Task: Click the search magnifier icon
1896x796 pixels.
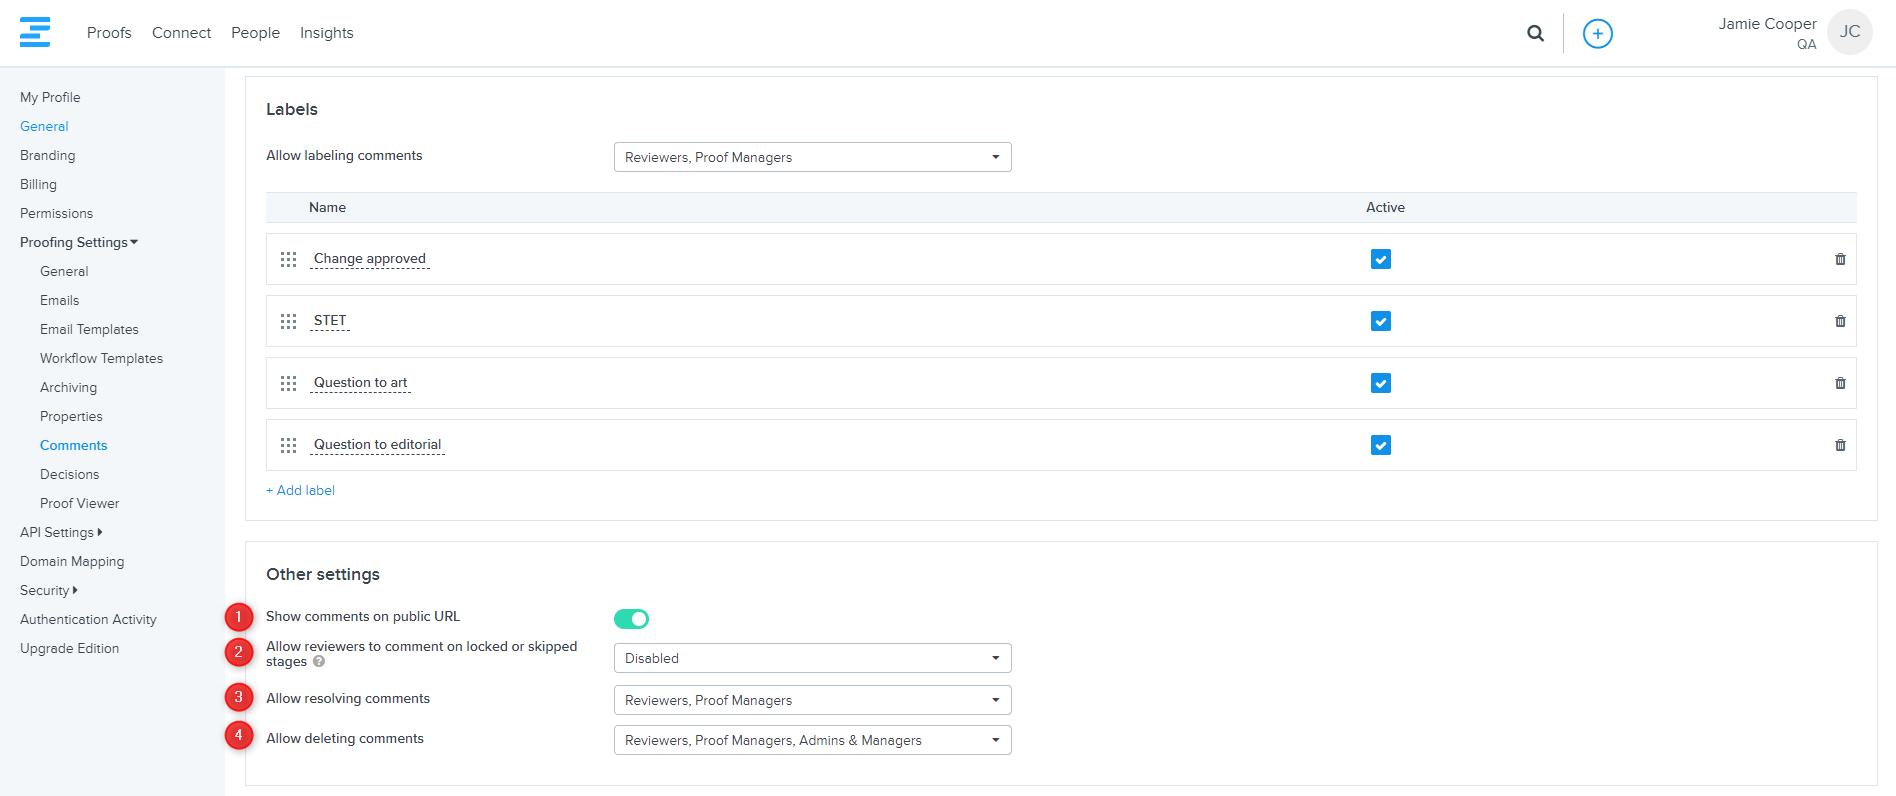Action: [1535, 33]
